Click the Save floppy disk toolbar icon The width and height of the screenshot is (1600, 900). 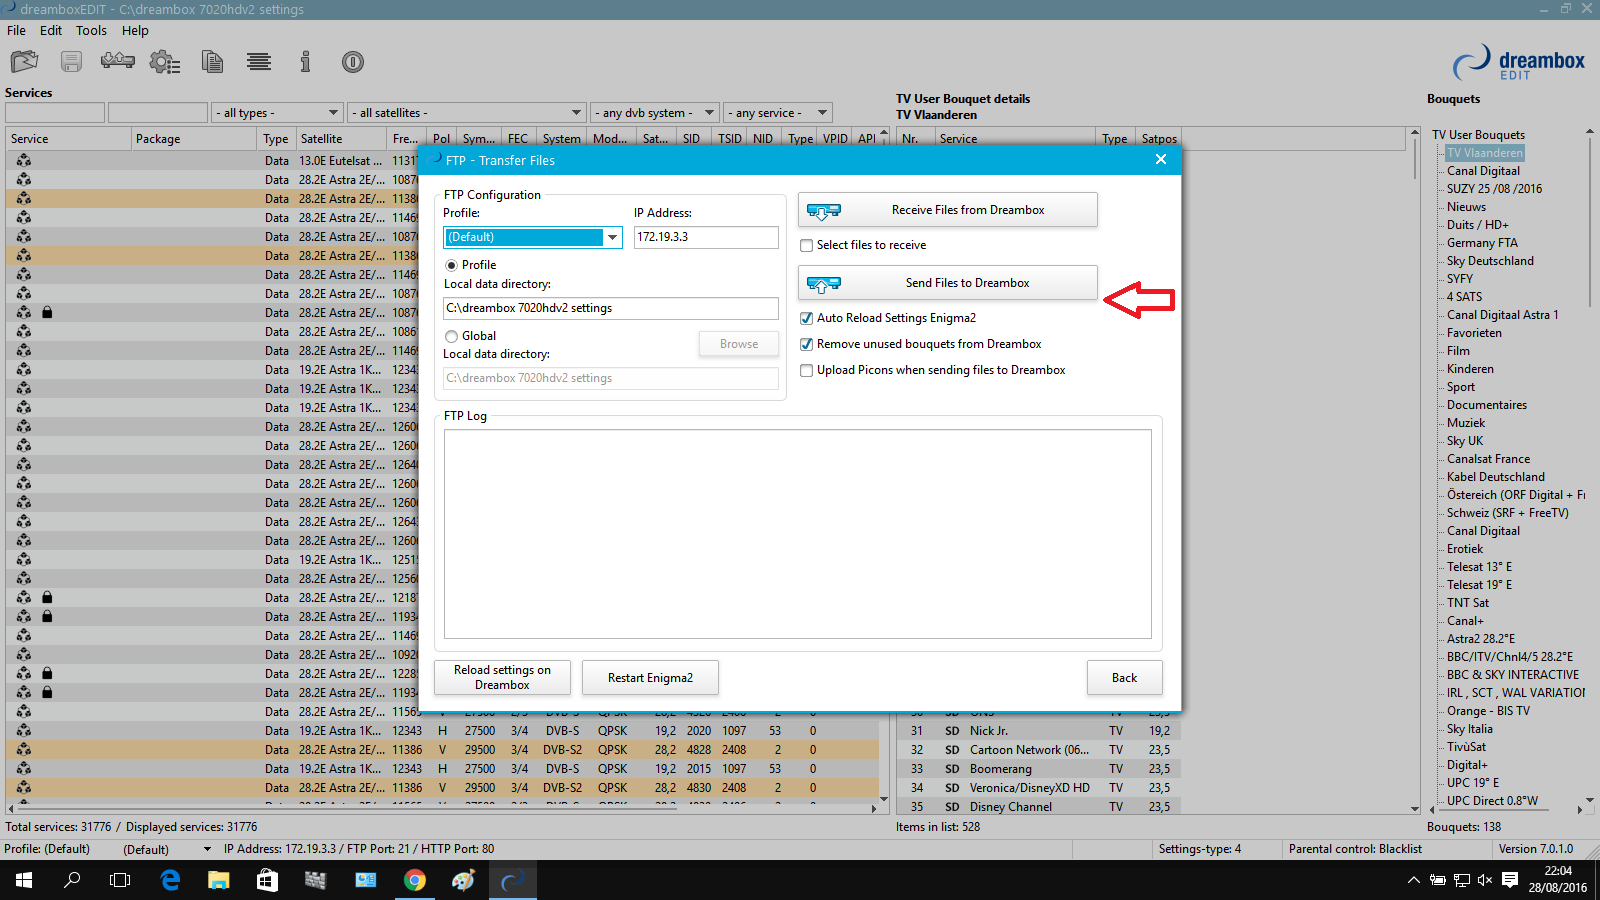(x=71, y=62)
